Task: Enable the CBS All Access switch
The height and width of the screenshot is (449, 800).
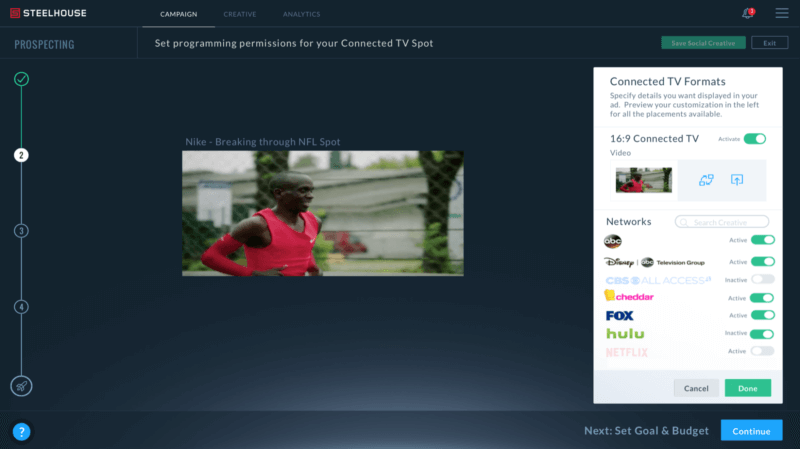Action: point(763,279)
